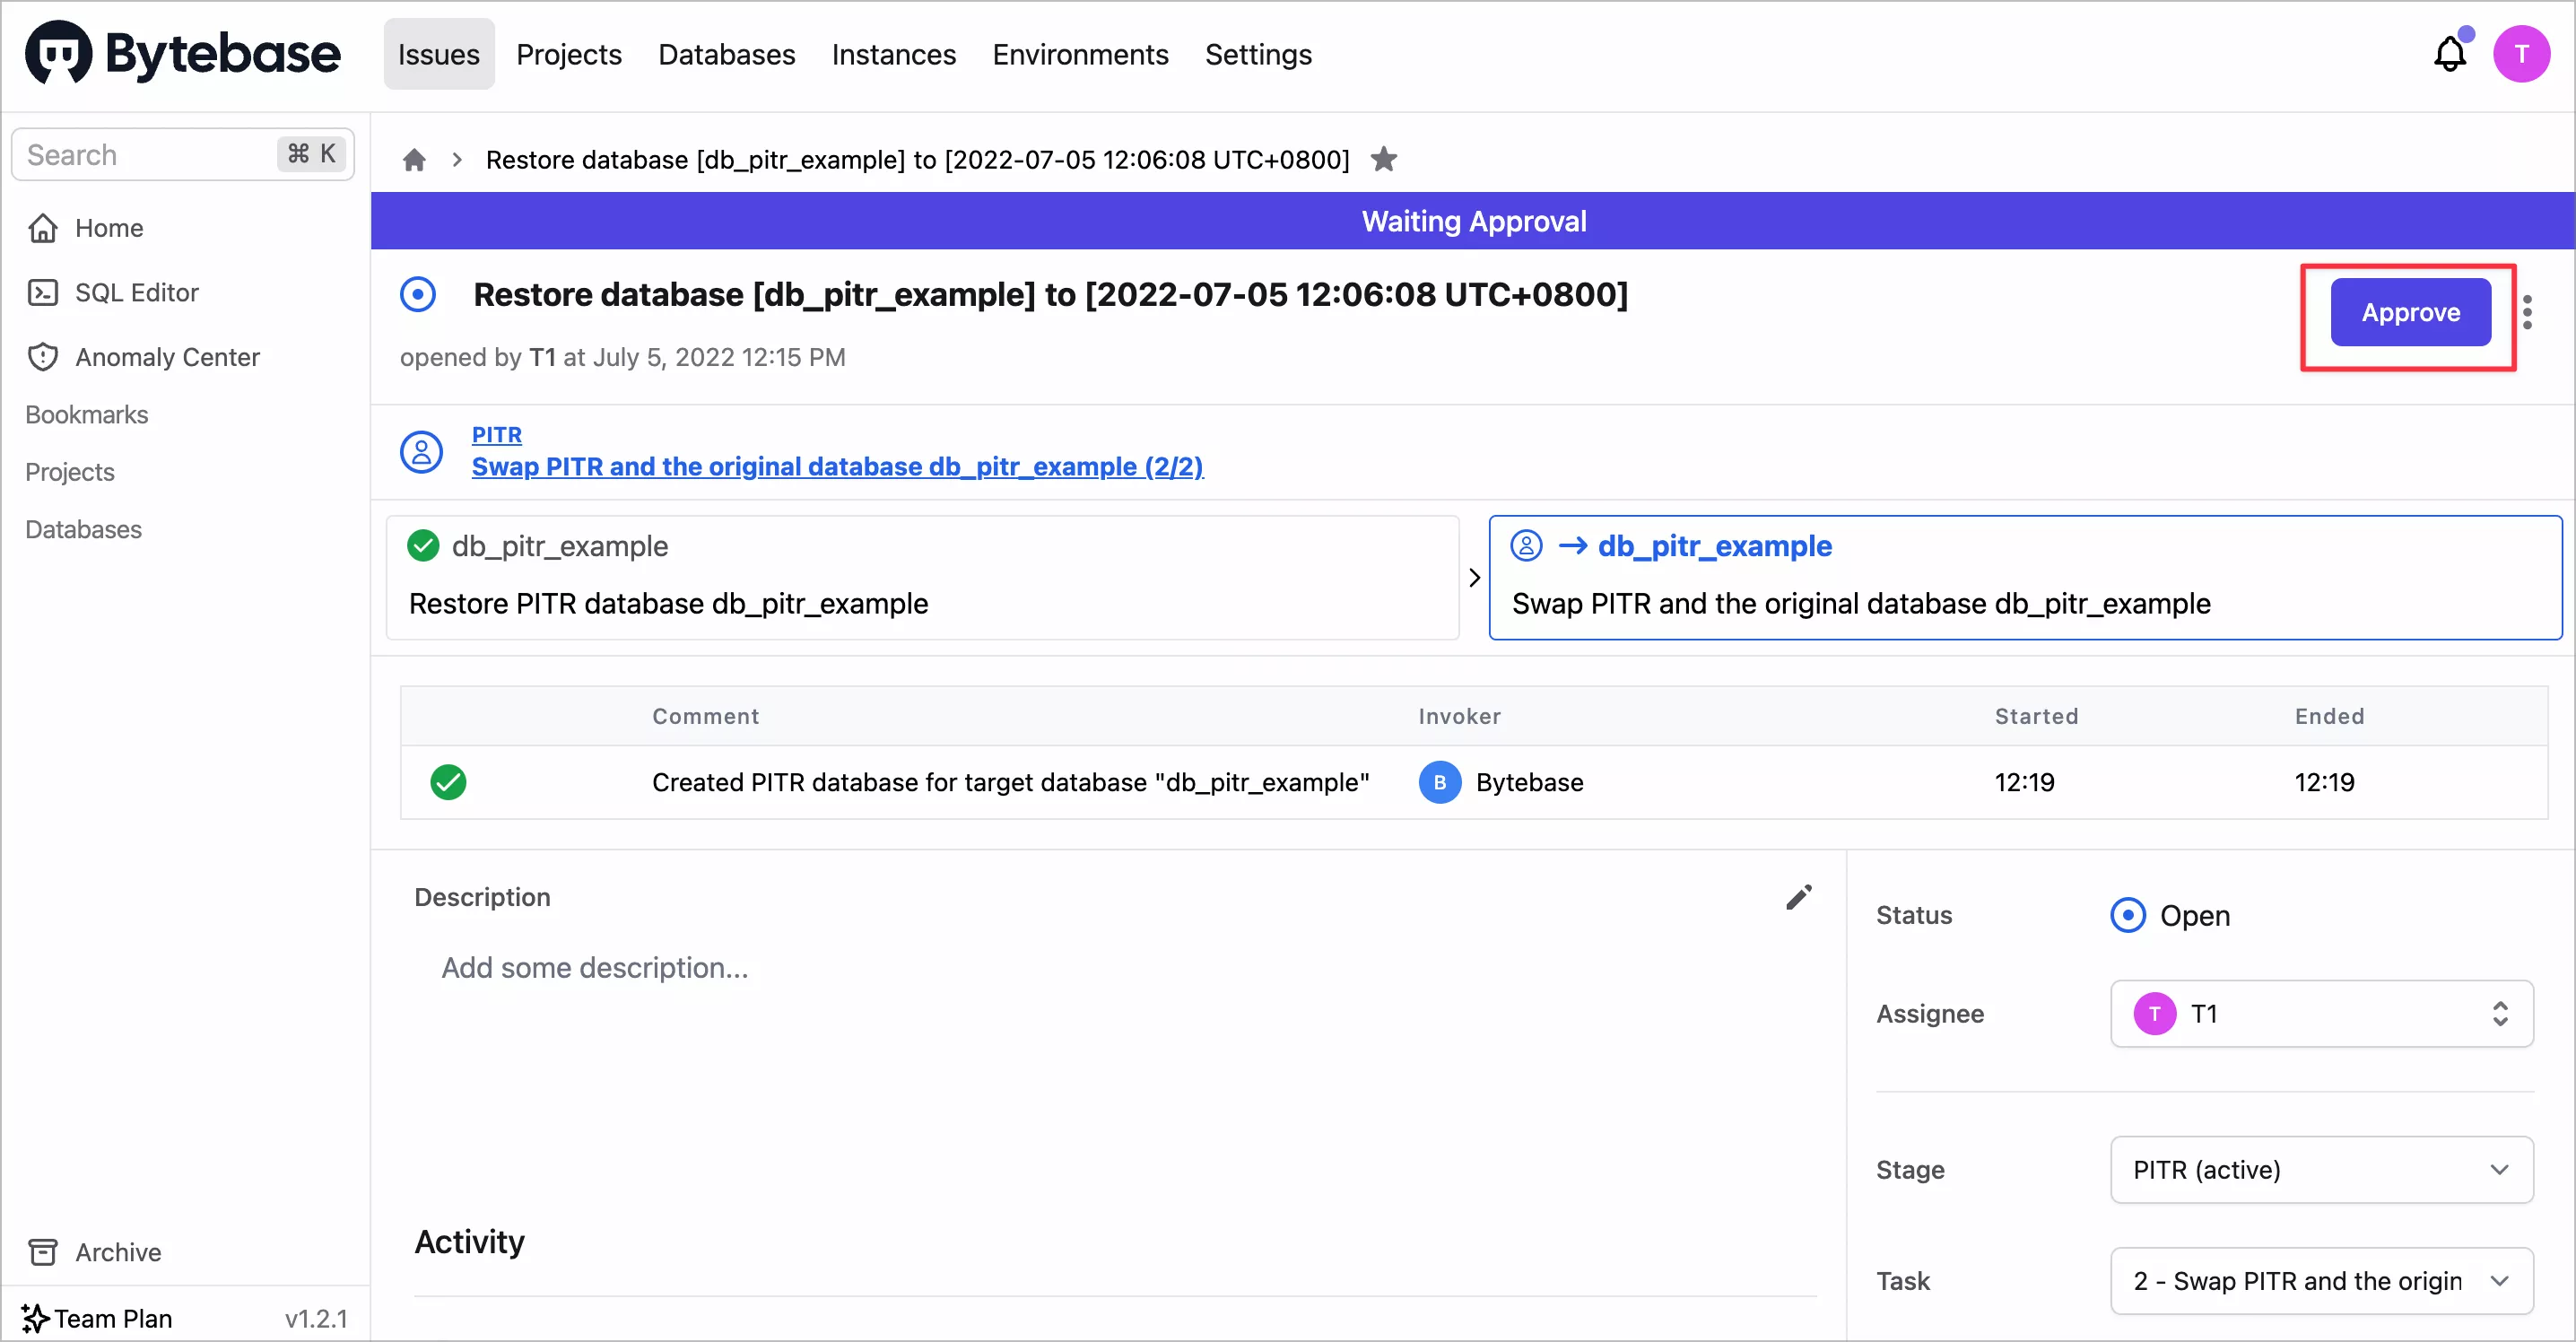
Task: Click opened by T1 creator name
Action: (542, 357)
